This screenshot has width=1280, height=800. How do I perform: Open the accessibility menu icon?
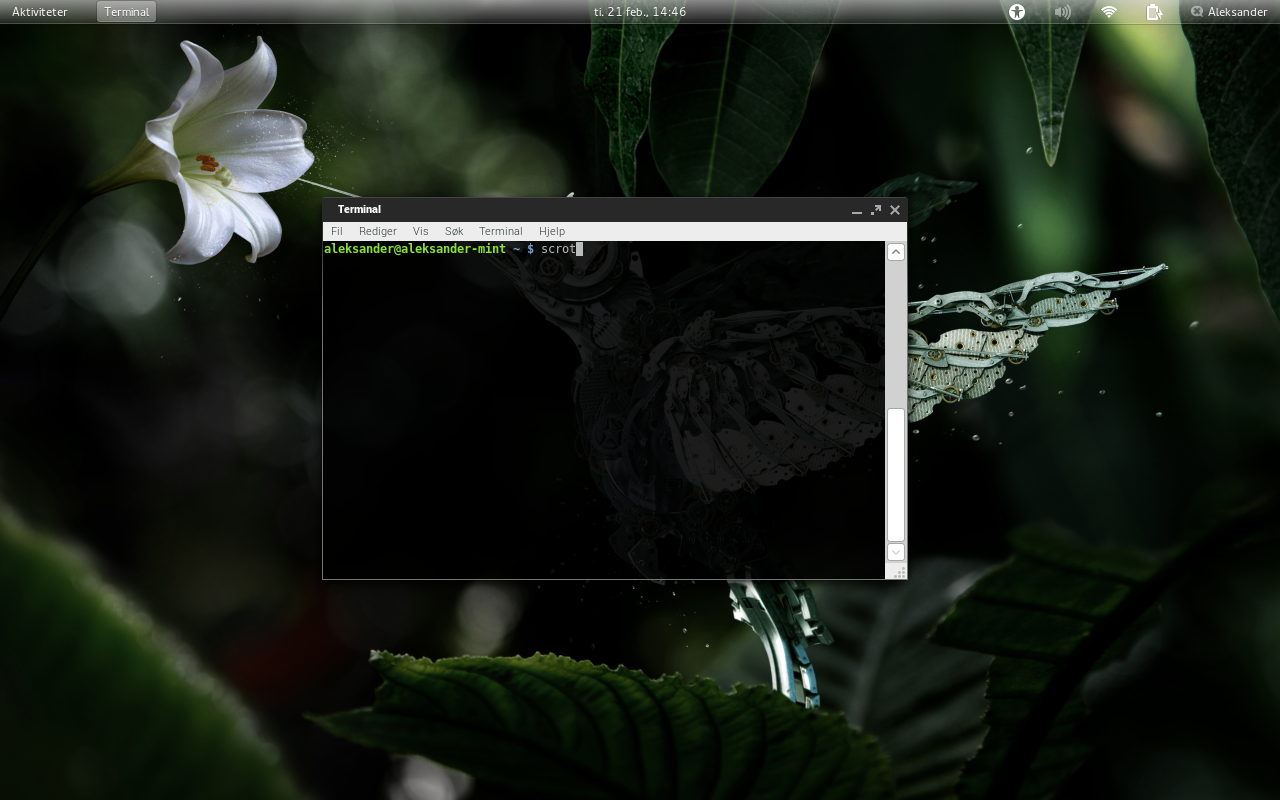pyautogui.click(x=1017, y=12)
